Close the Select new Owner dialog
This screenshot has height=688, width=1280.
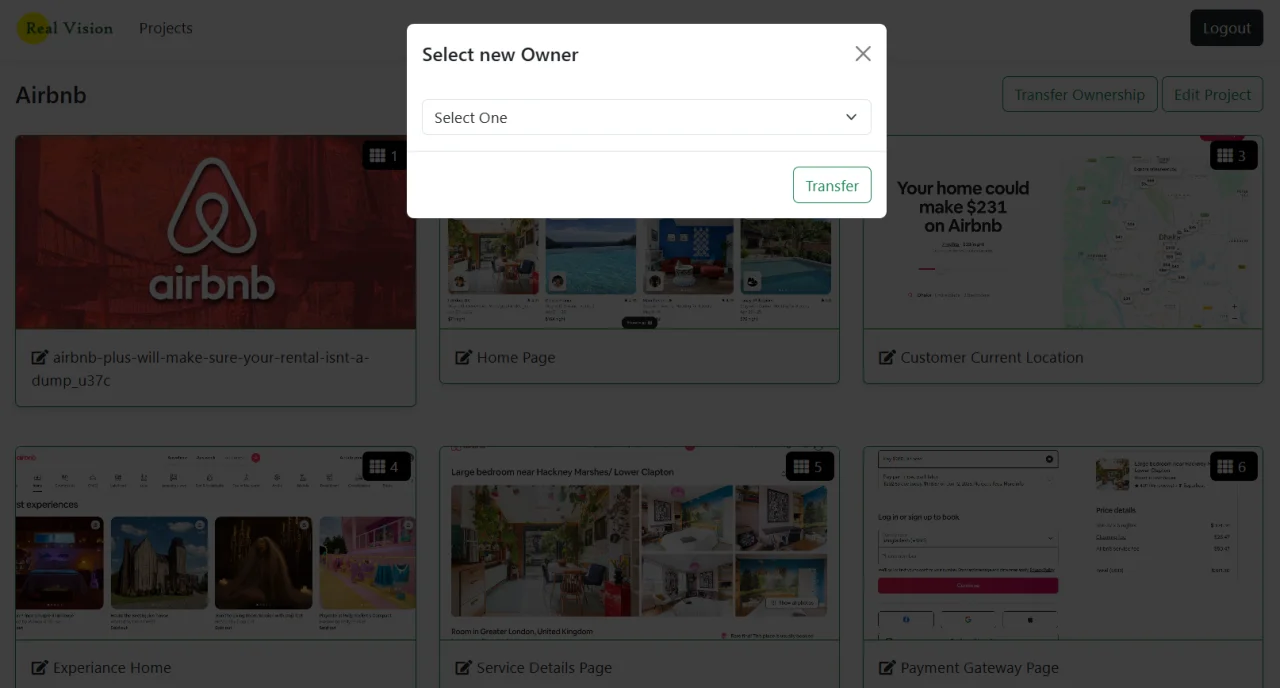point(863,54)
